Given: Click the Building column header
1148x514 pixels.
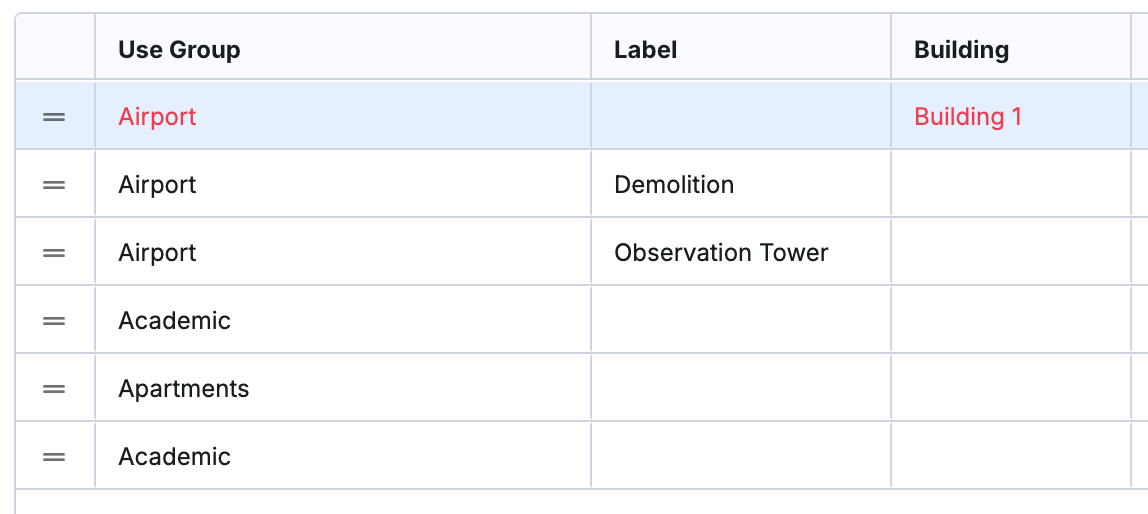Looking at the screenshot, I should click(1011, 49).
